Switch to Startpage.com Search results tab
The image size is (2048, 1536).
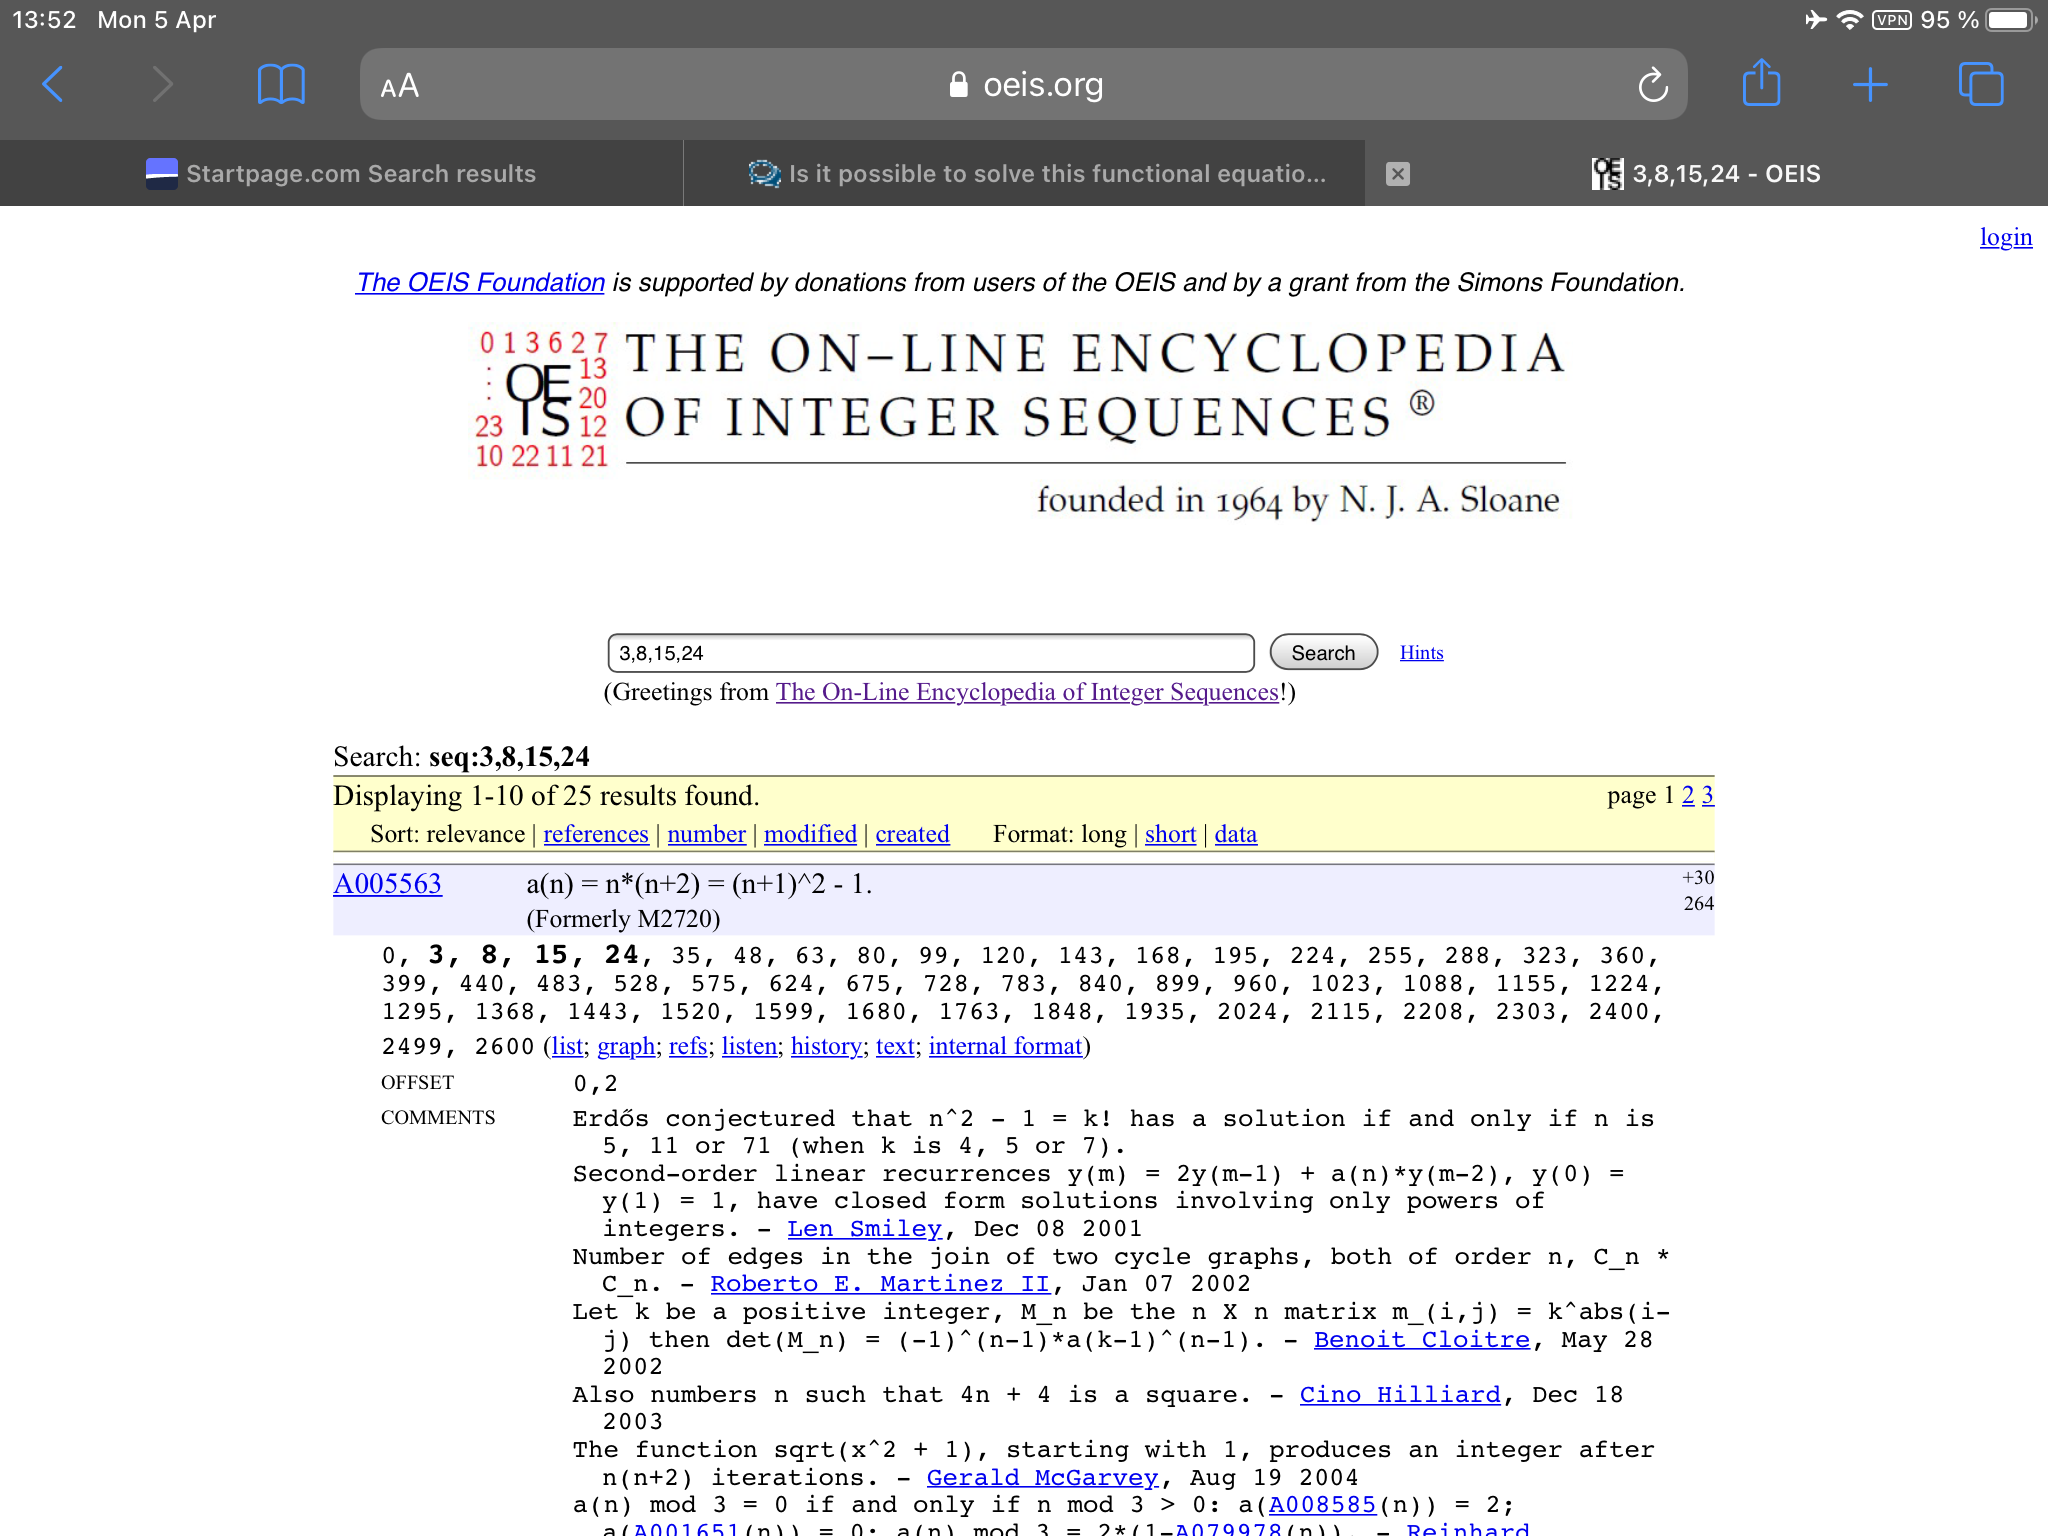coord(341,174)
